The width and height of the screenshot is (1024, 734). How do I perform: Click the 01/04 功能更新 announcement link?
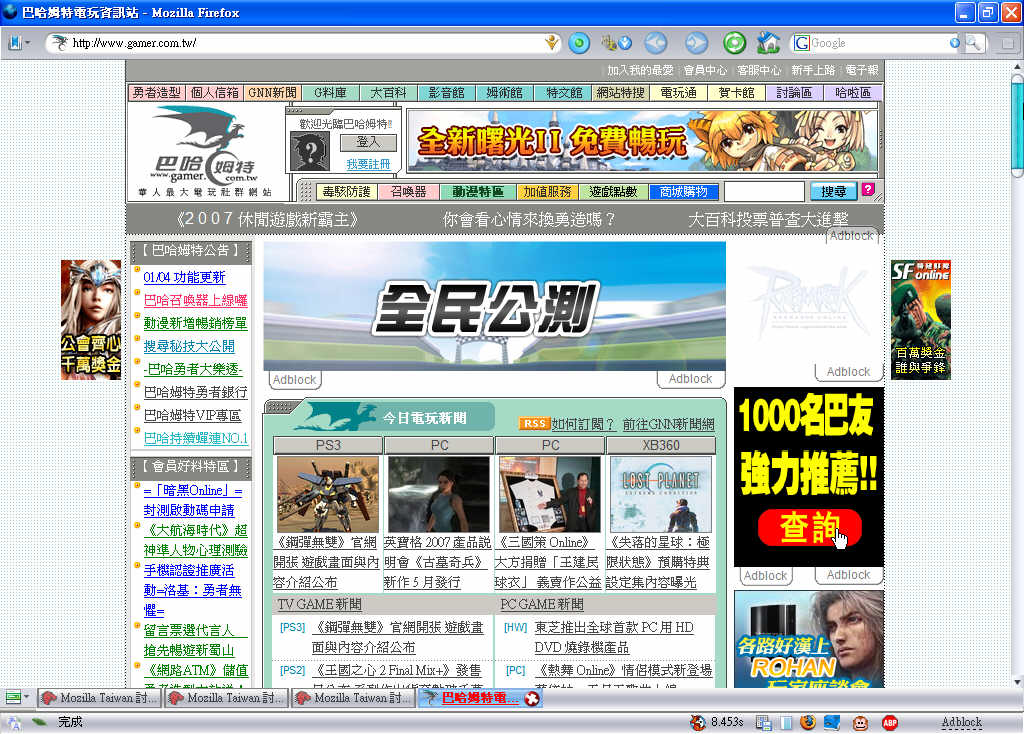click(184, 278)
